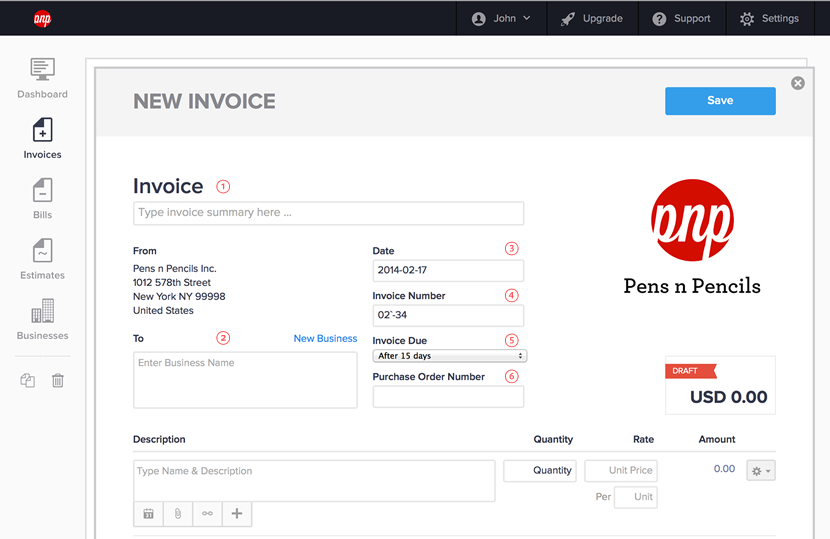Image resolution: width=830 pixels, height=539 pixels.
Task: Click the NEW INVOICE heading
Action: coord(204,101)
